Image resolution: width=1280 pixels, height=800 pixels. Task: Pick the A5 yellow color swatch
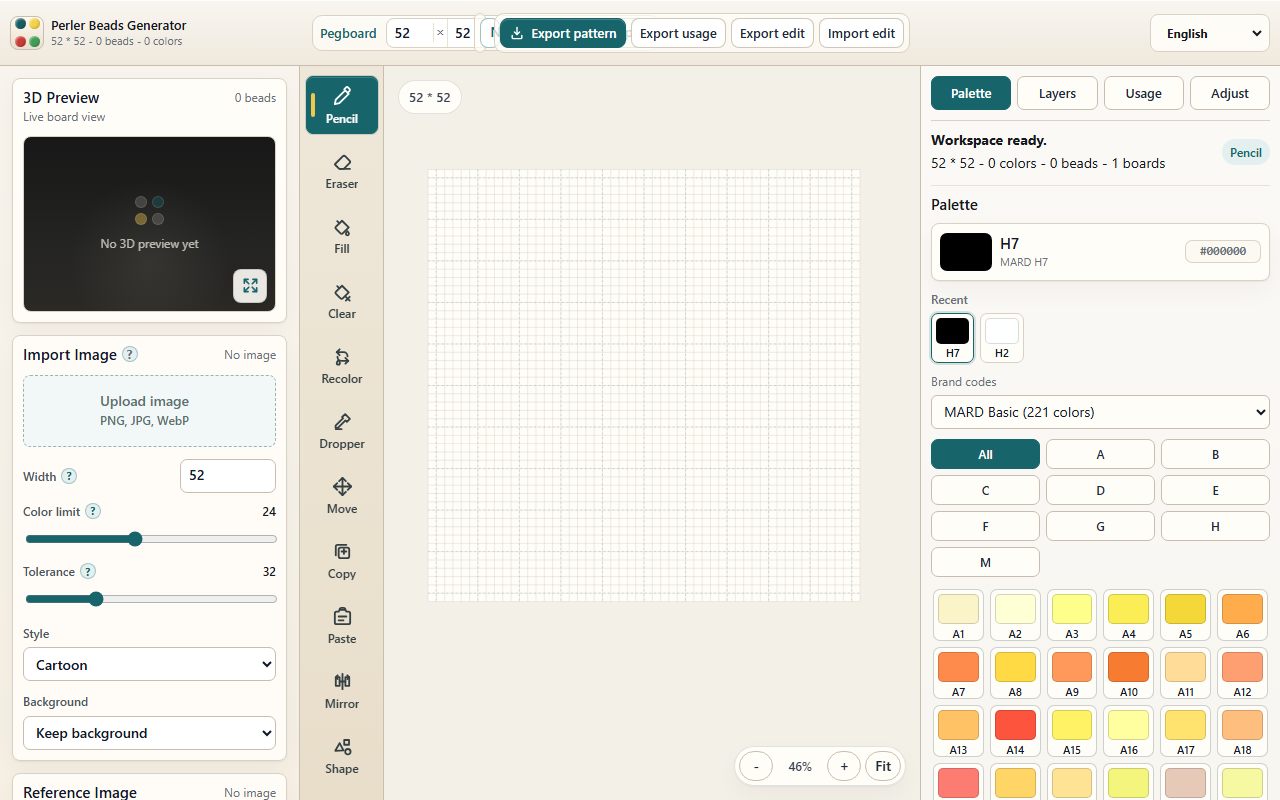[x=1185, y=615]
